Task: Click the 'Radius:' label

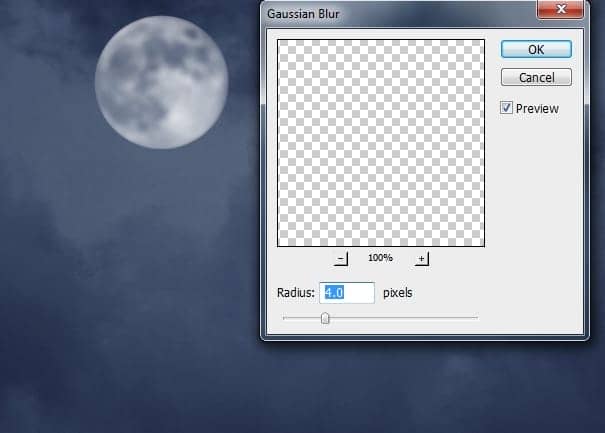Action: (x=296, y=293)
